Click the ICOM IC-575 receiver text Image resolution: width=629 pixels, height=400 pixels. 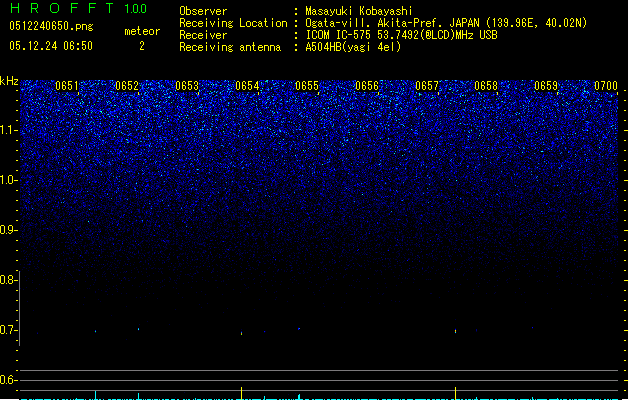tap(402, 35)
